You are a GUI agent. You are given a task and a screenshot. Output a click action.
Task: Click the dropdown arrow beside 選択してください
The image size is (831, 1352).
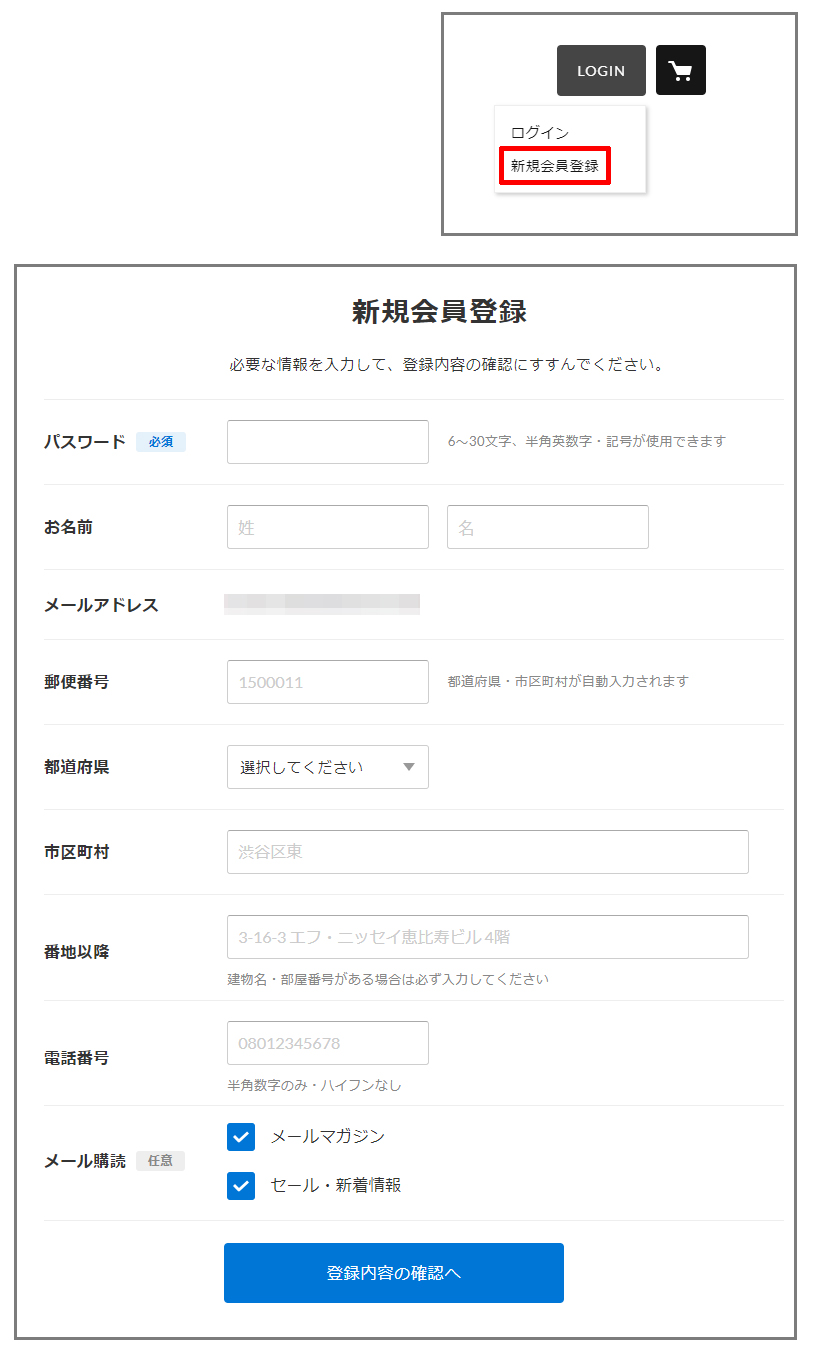tap(408, 767)
